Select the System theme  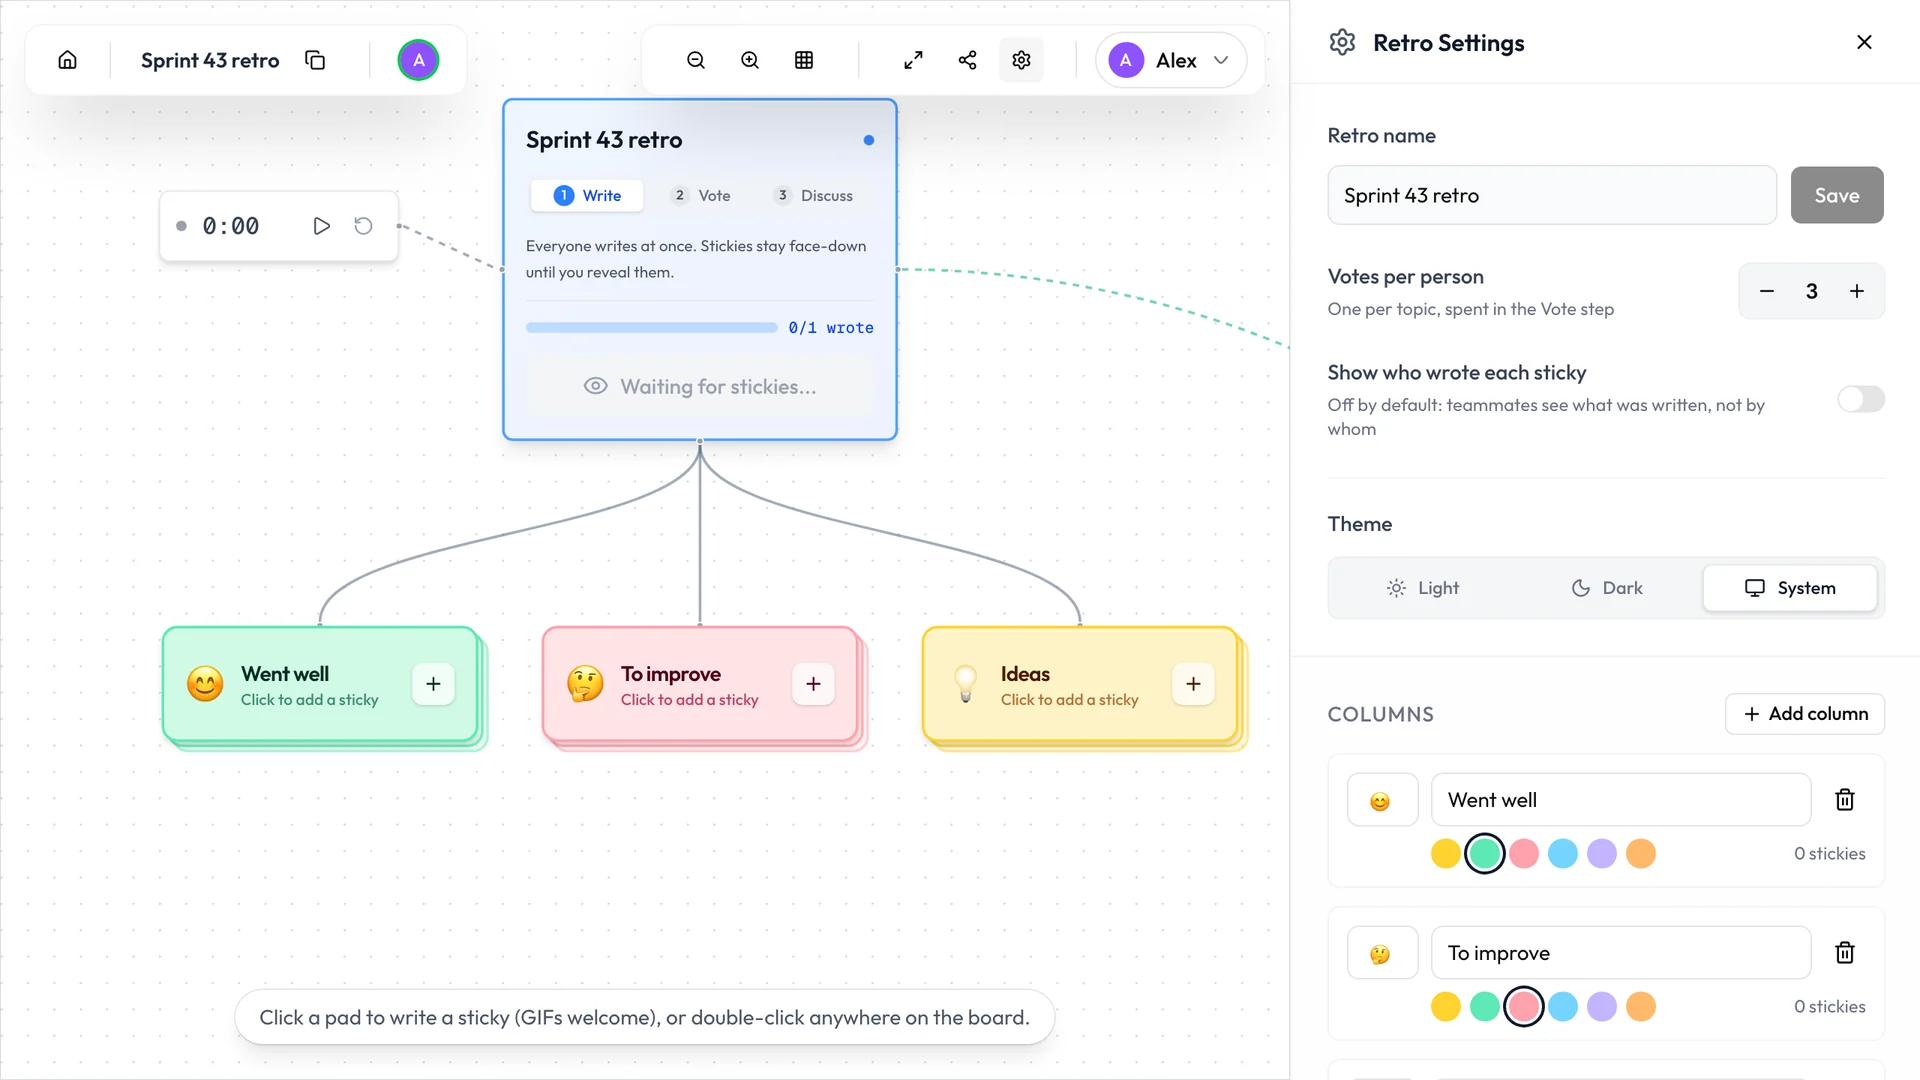pyautogui.click(x=1790, y=588)
